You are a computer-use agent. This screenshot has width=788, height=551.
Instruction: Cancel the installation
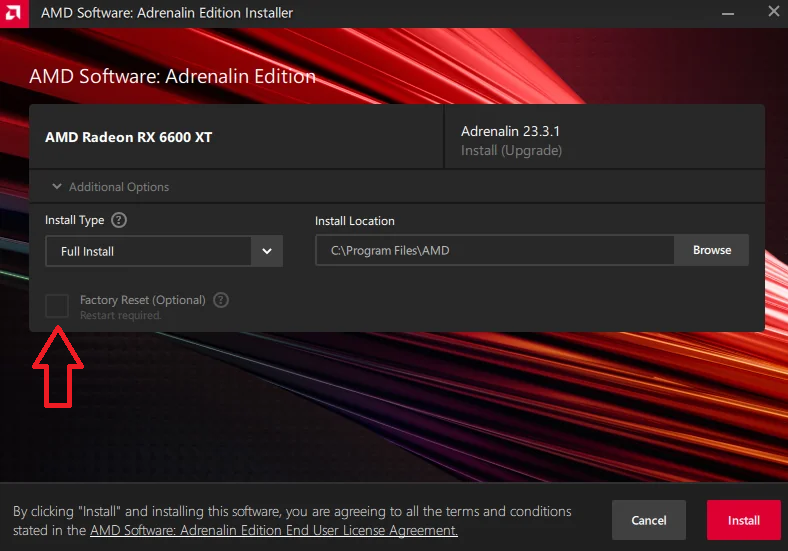point(649,520)
